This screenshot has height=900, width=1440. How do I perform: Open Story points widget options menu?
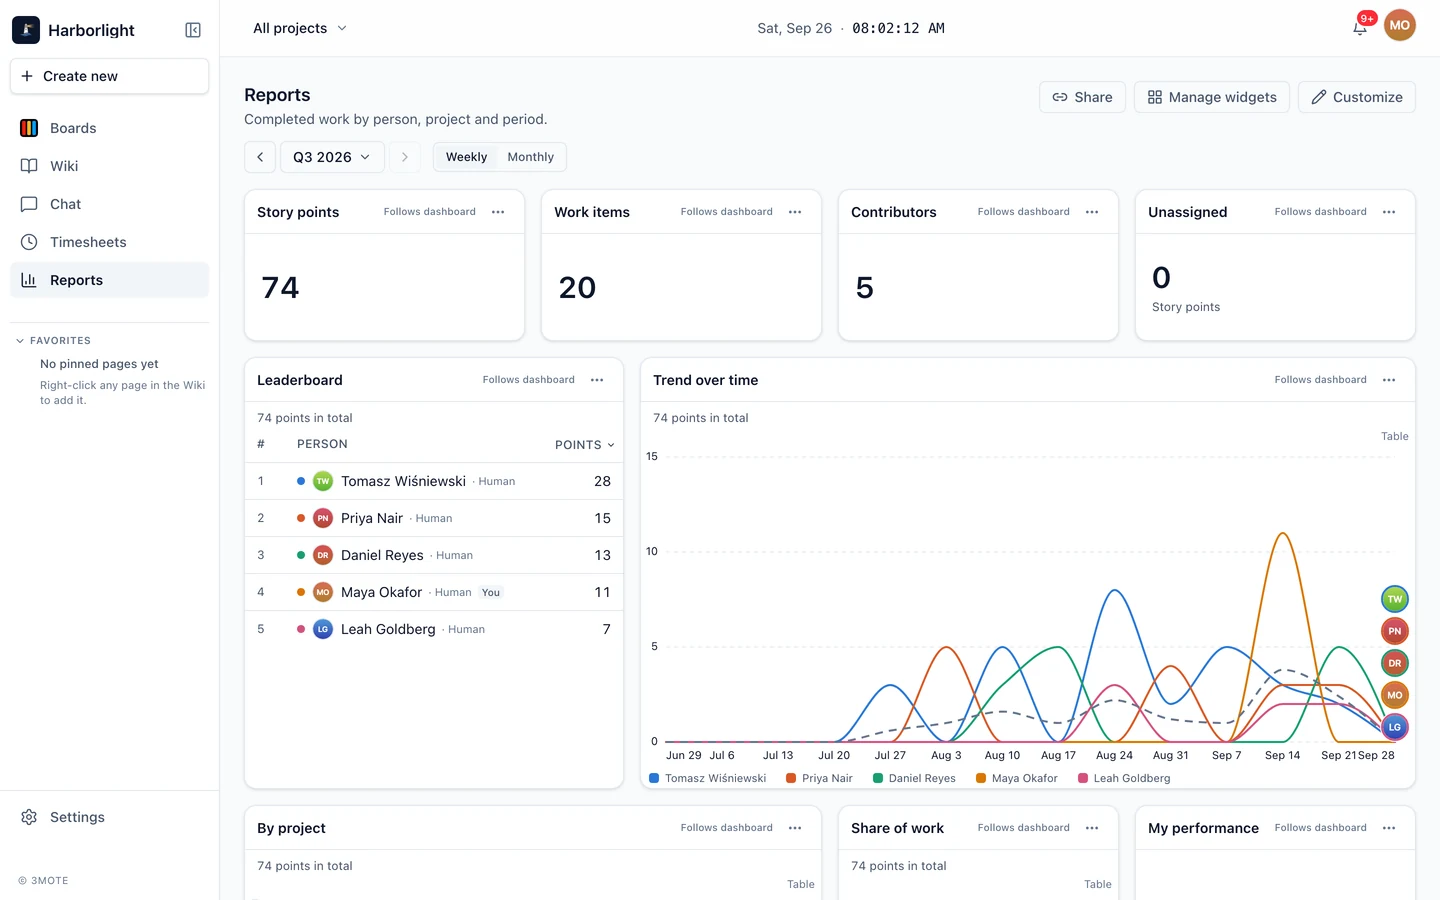coord(498,212)
